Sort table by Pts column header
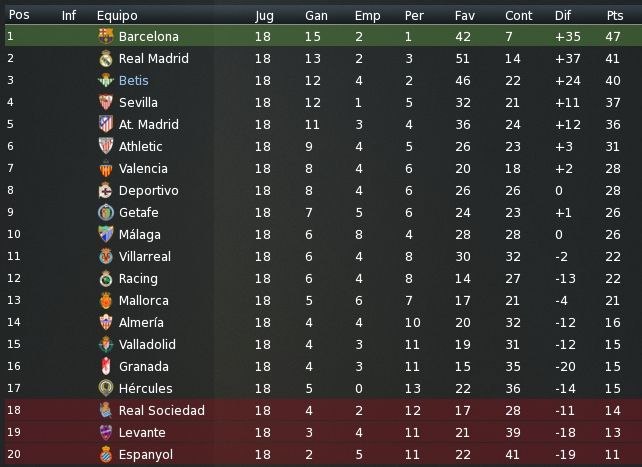 coord(615,16)
